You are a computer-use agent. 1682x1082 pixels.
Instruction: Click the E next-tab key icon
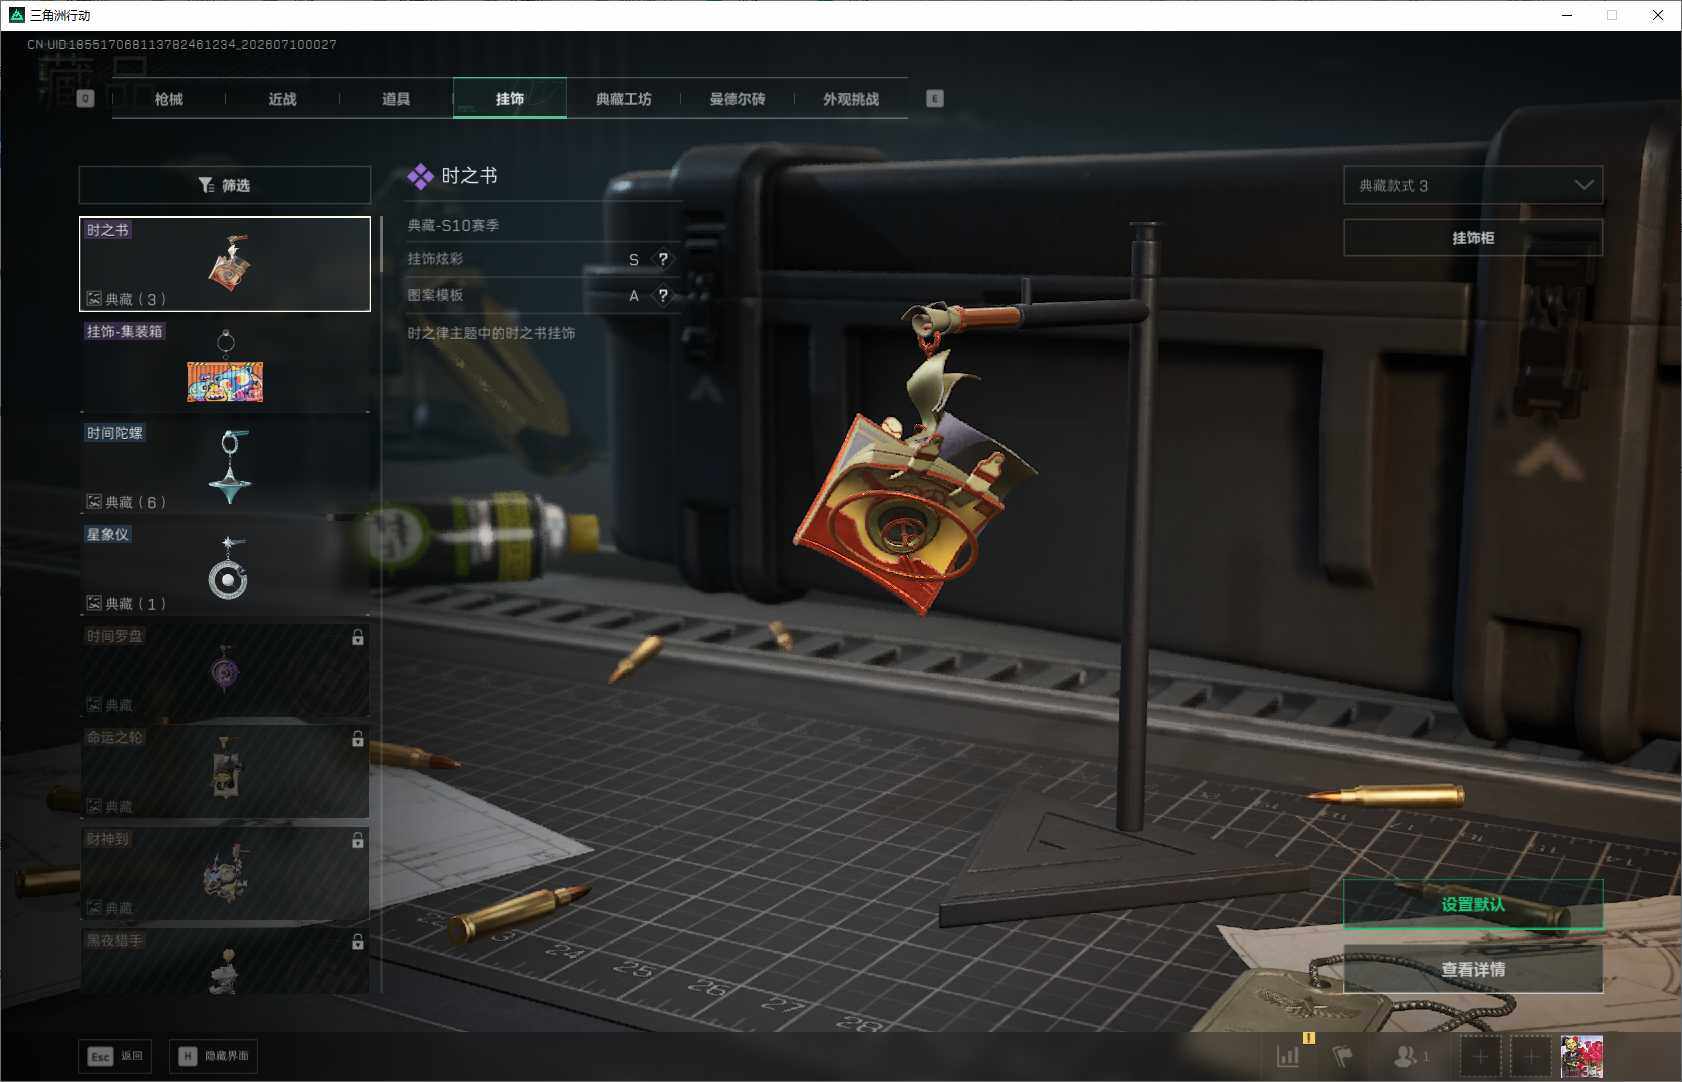point(934,98)
